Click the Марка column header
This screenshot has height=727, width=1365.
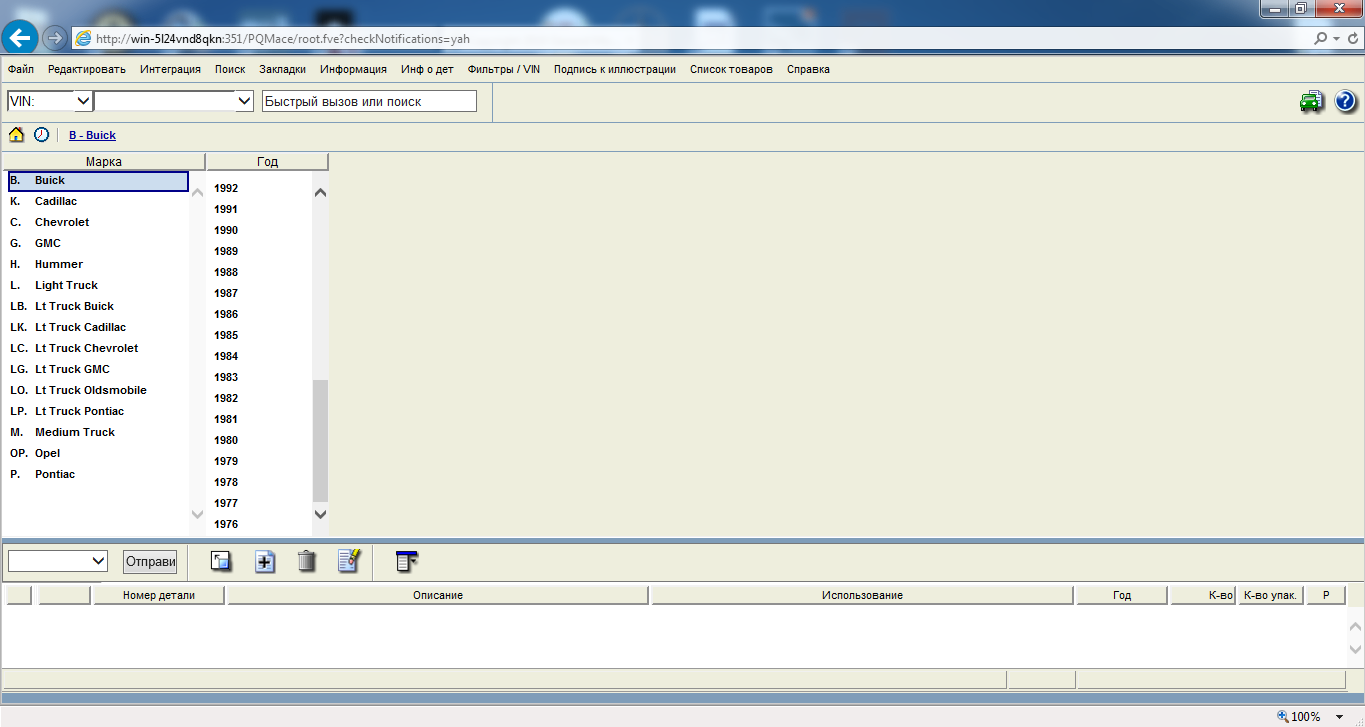[103, 161]
